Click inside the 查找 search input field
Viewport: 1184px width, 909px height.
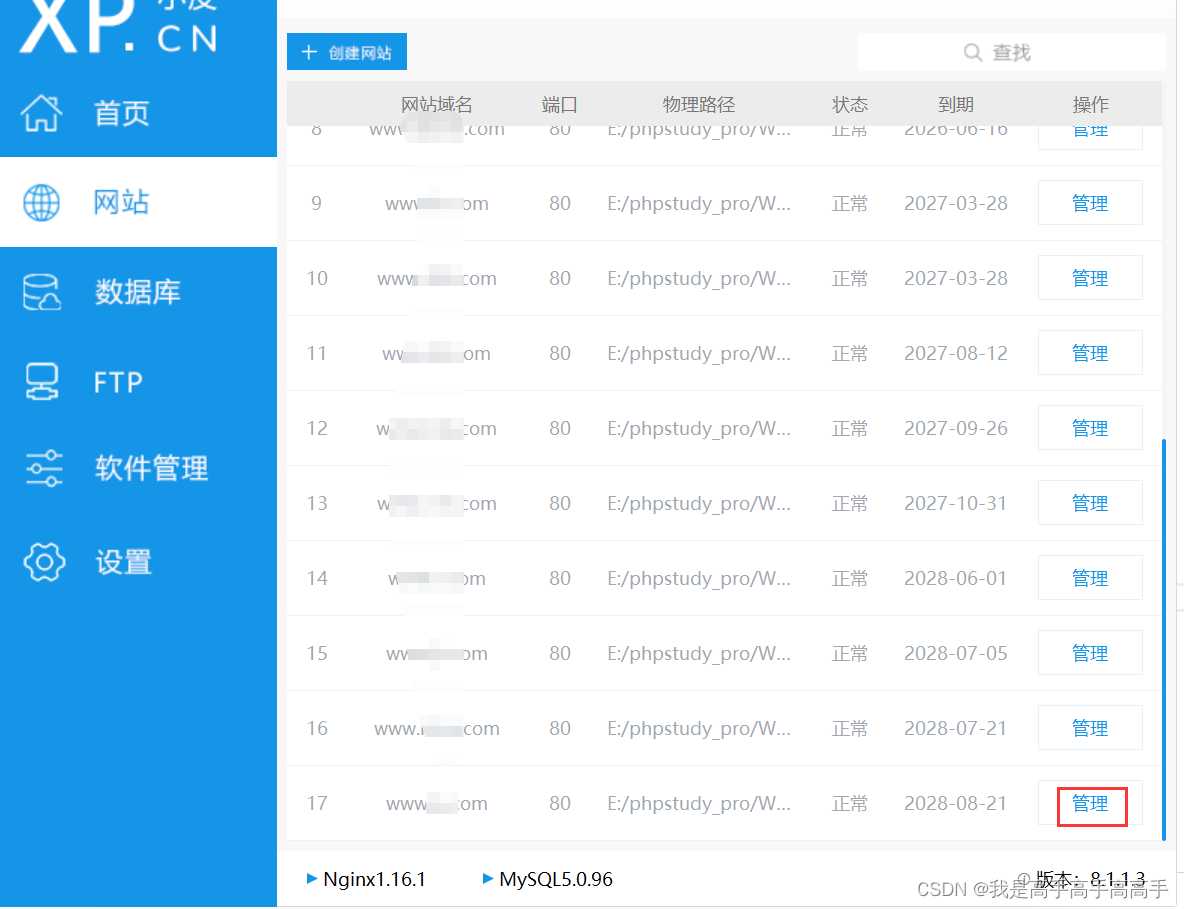1040,52
